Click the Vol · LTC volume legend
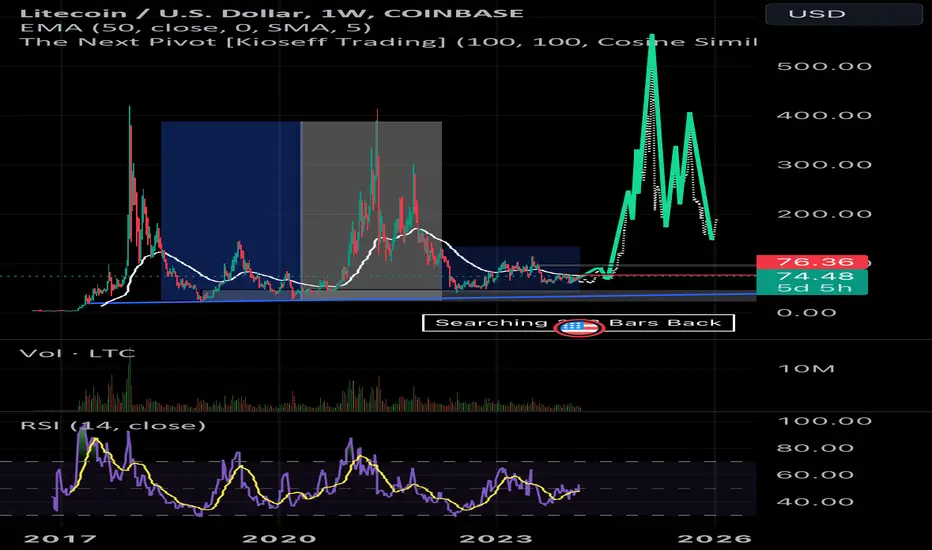This screenshot has width=932, height=550. [x=77, y=353]
